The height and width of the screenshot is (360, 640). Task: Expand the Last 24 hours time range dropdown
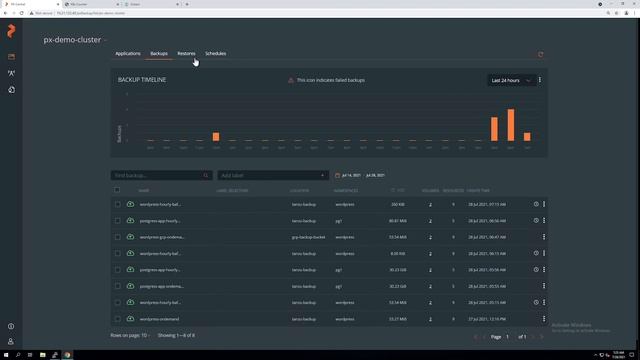tap(511, 80)
